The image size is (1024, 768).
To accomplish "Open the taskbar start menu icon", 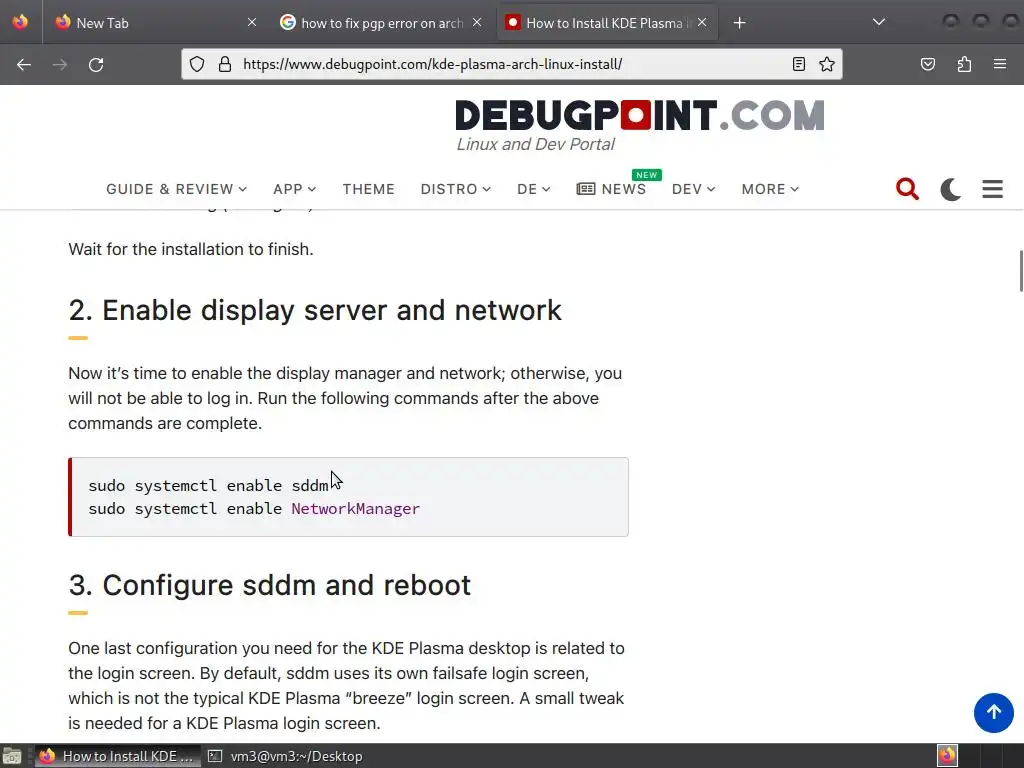I will click(12, 756).
